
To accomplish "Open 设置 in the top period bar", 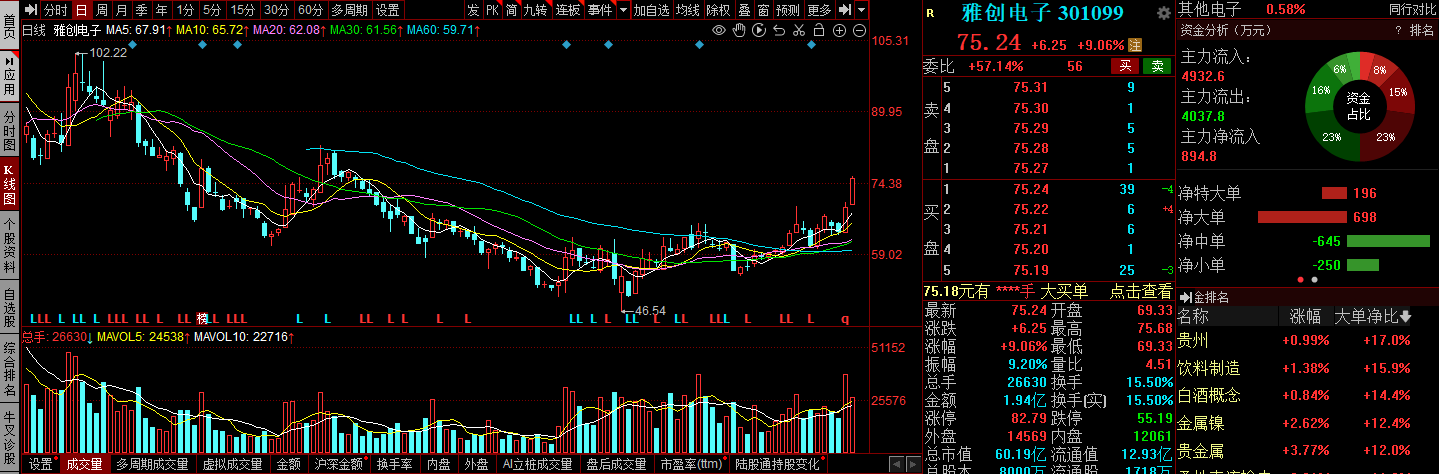I will tap(388, 10).
